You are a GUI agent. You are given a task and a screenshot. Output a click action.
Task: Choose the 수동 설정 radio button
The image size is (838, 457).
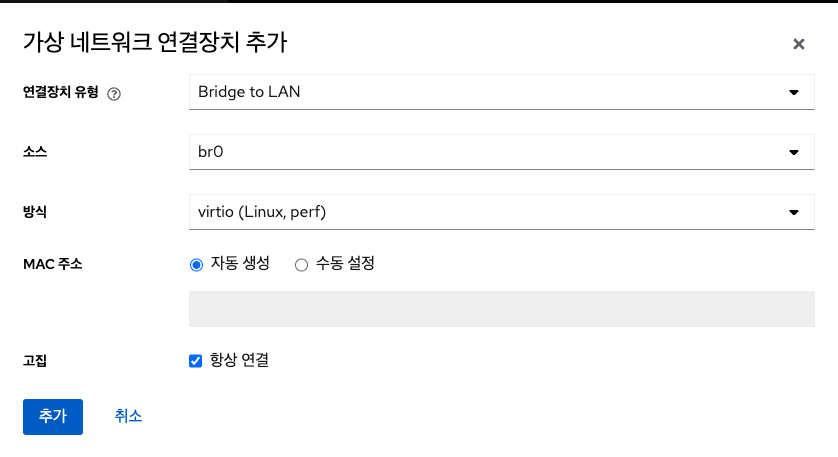tap(301, 265)
